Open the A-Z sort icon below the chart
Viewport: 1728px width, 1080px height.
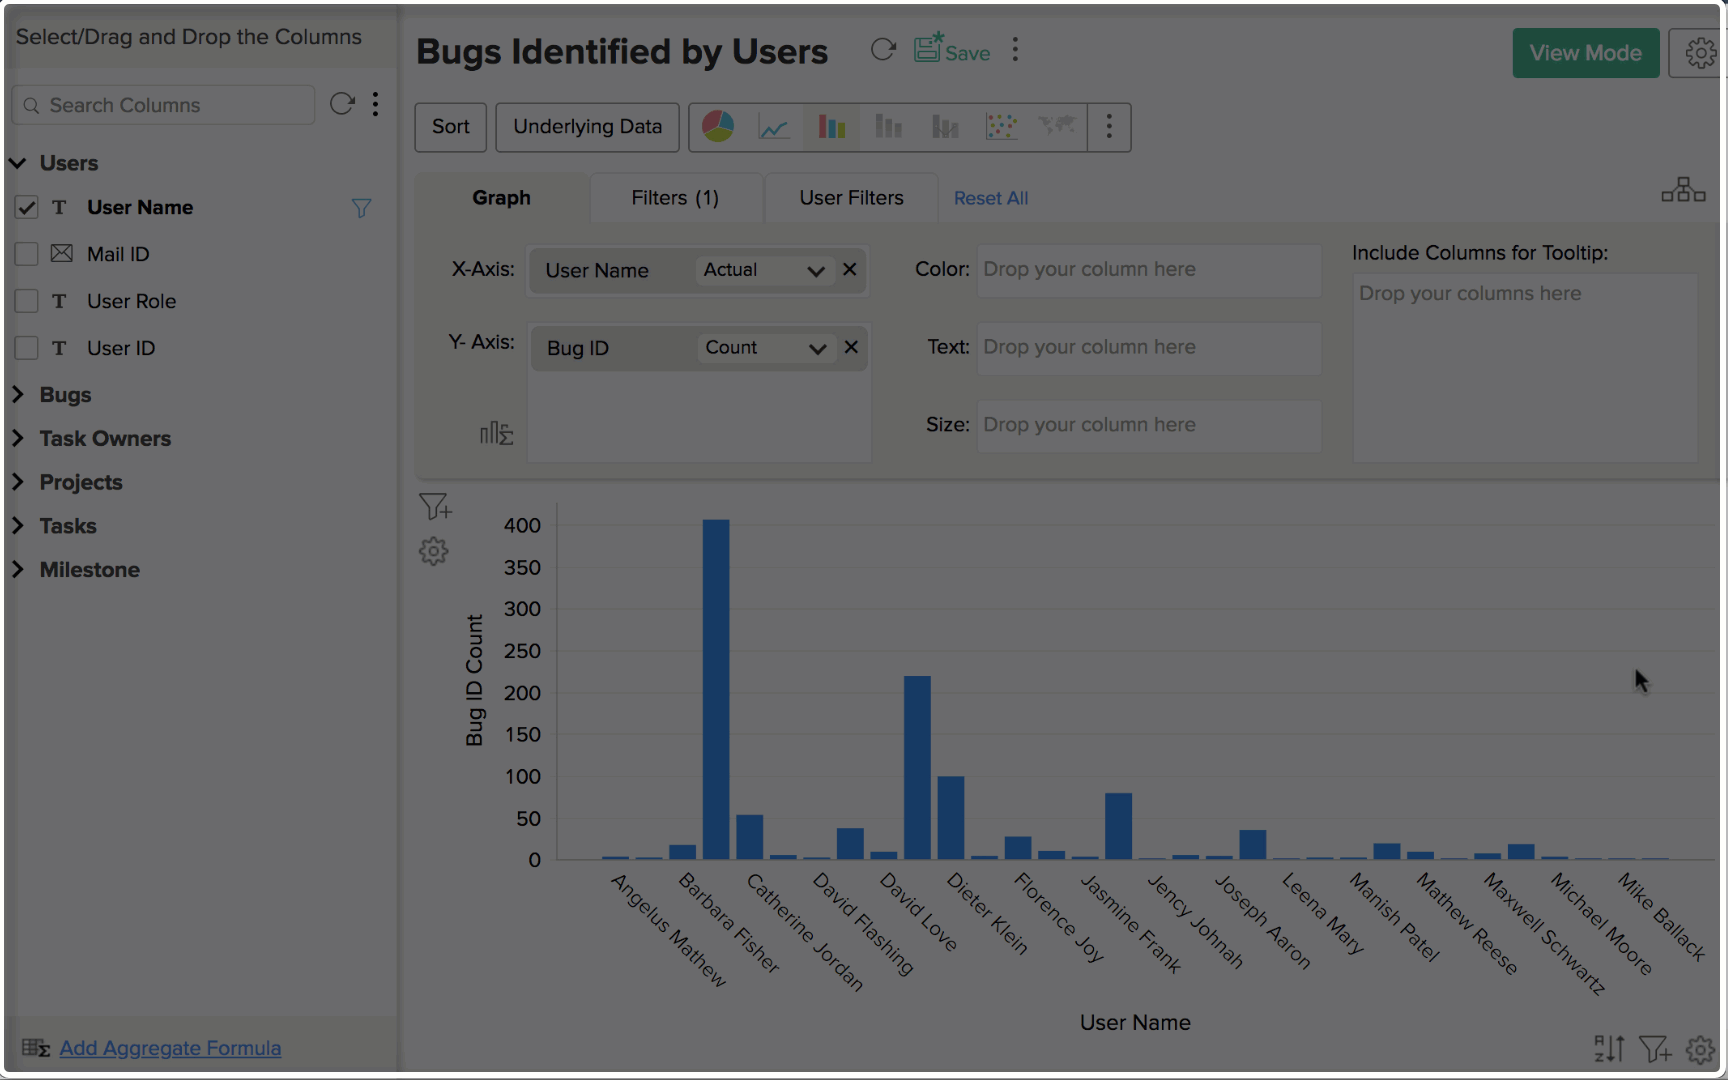click(x=1609, y=1048)
